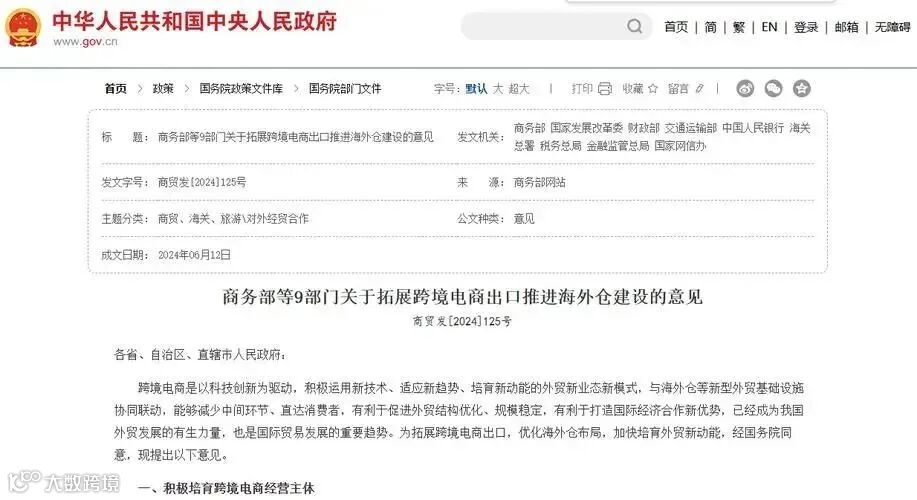Go to 首页 in top navigation
Screen dimensions: 917x500
tap(676, 27)
